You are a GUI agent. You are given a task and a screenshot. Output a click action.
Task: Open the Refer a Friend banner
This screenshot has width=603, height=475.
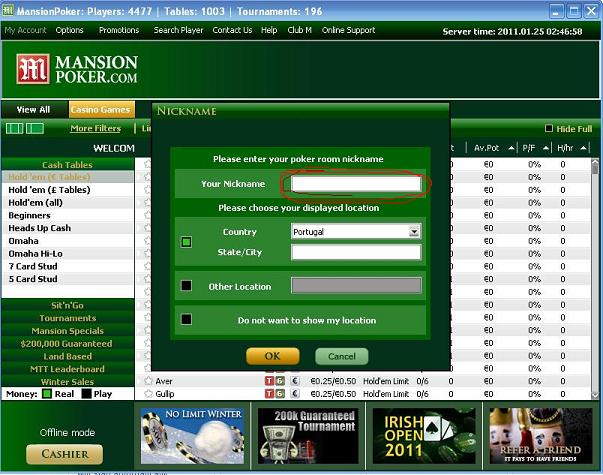[x=540, y=436]
